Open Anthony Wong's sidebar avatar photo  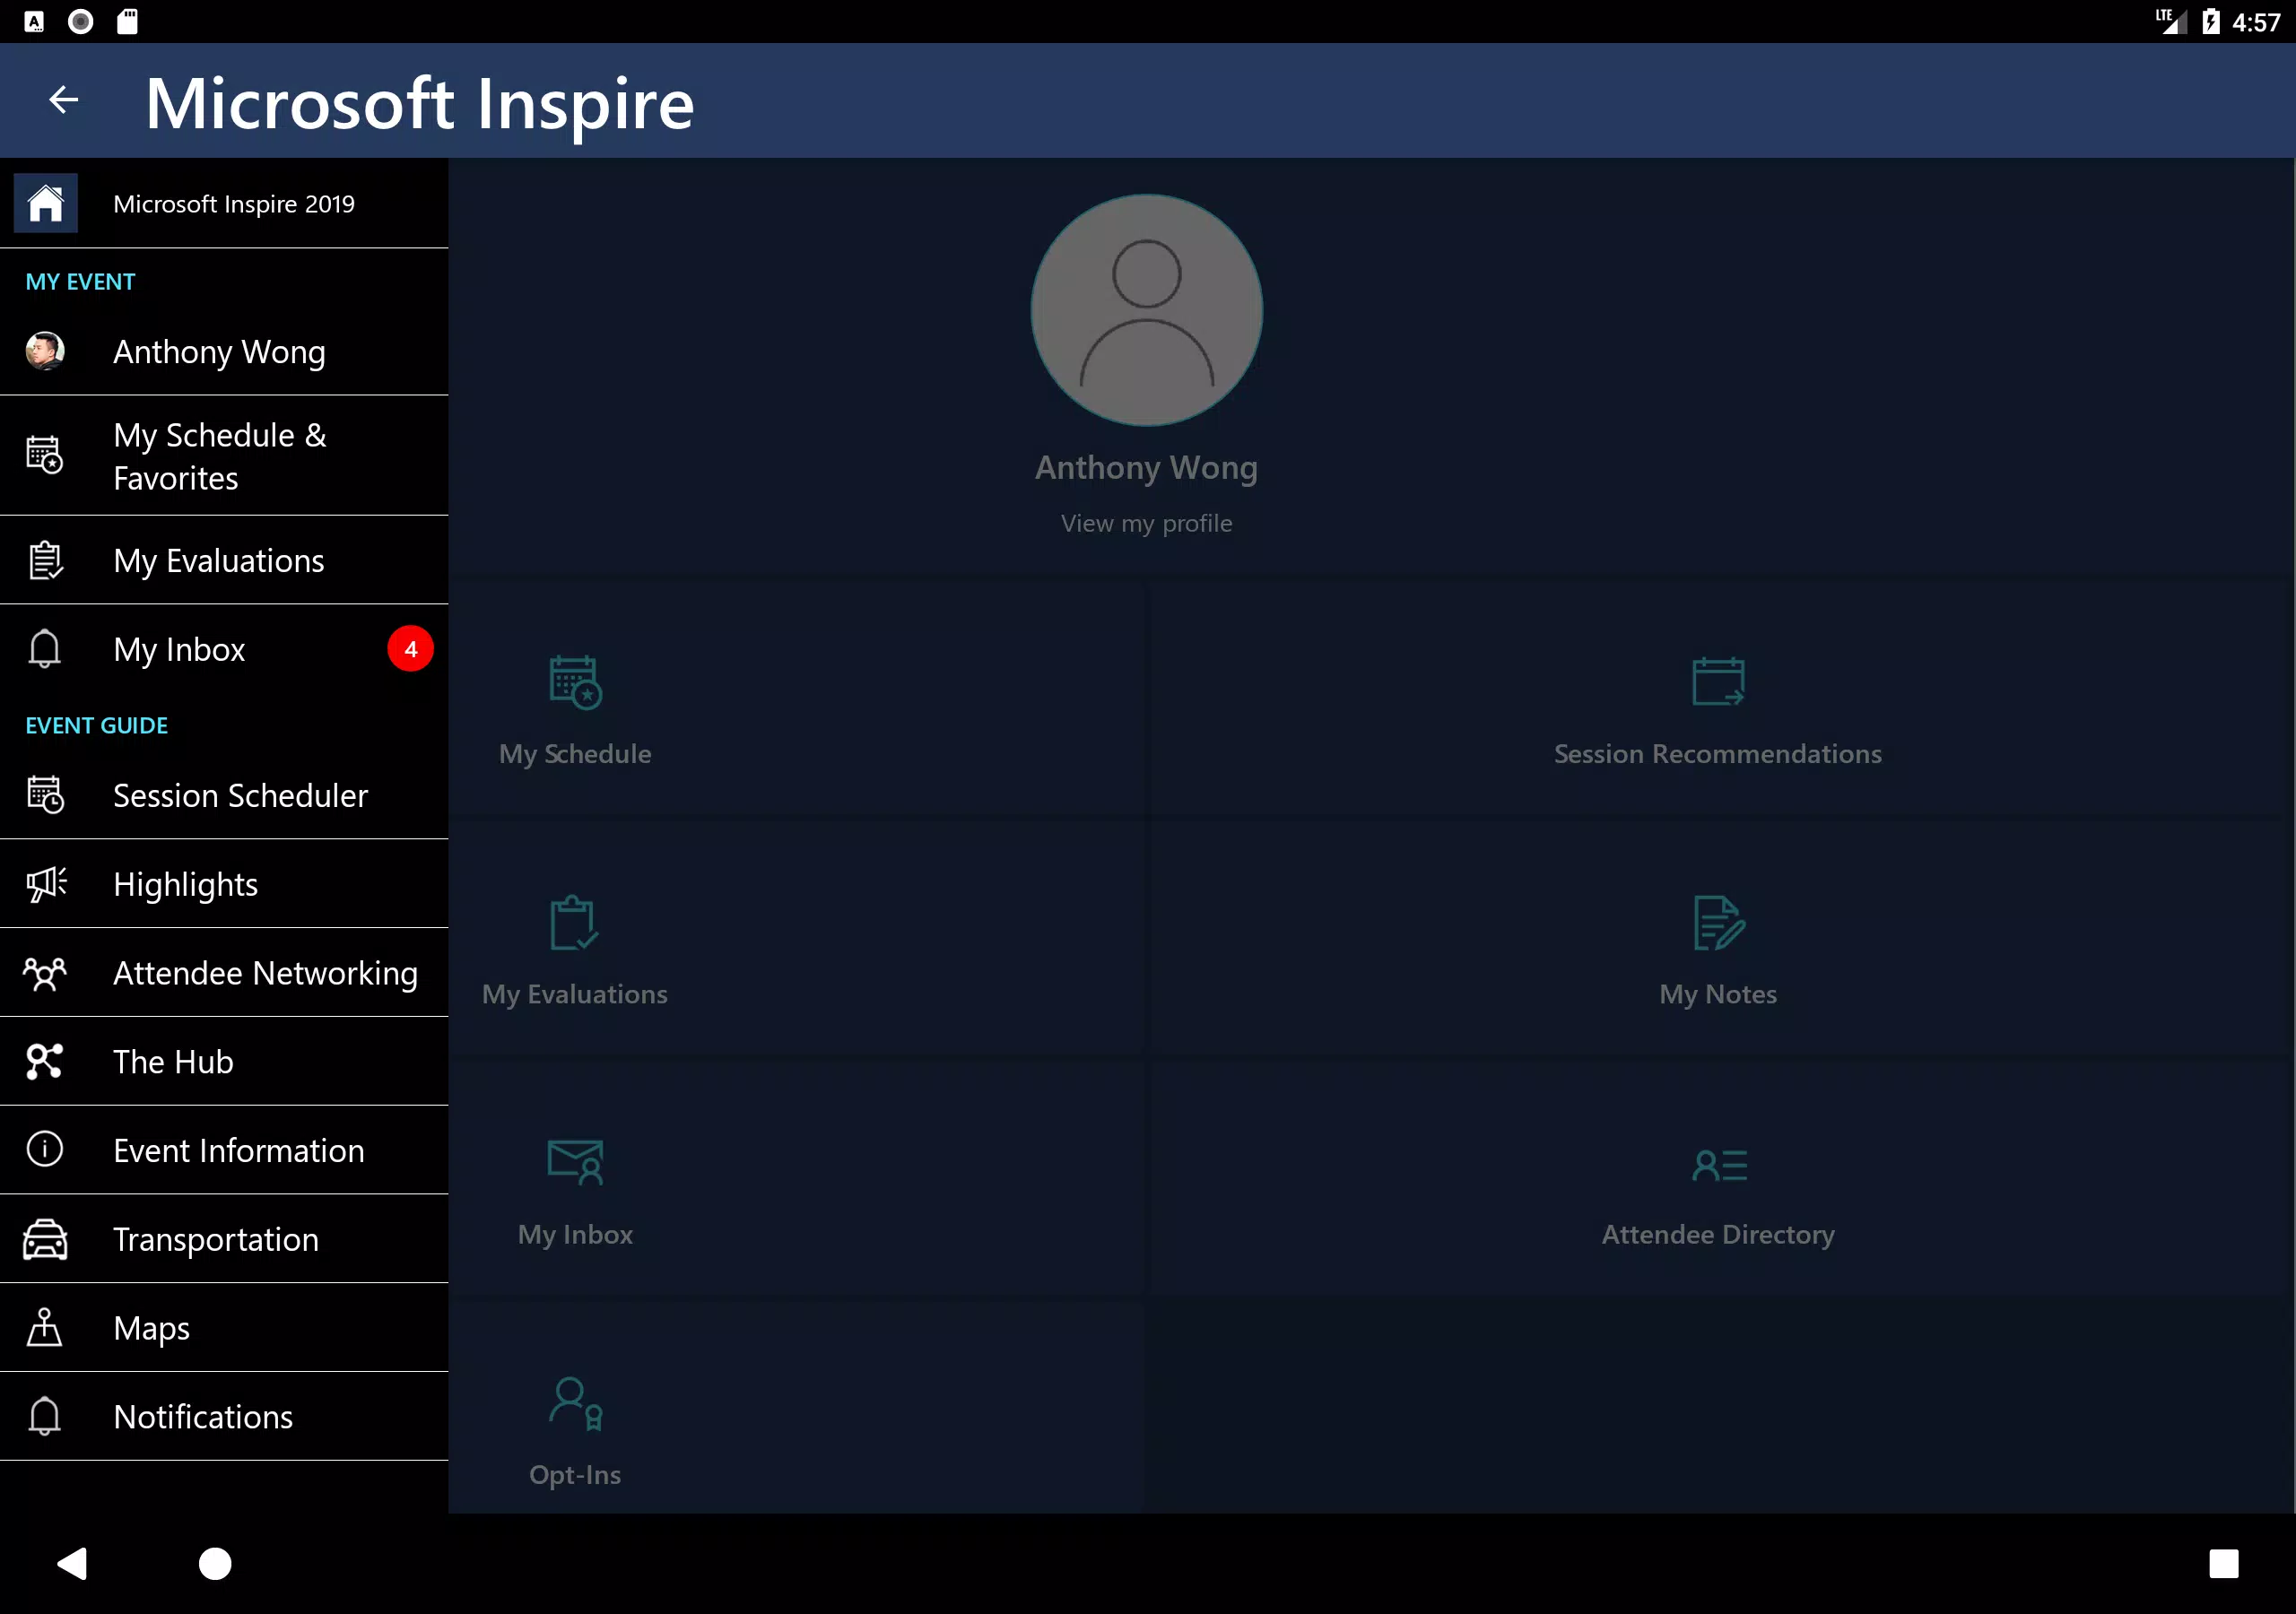pyautogui.click(x=45, y=351)
